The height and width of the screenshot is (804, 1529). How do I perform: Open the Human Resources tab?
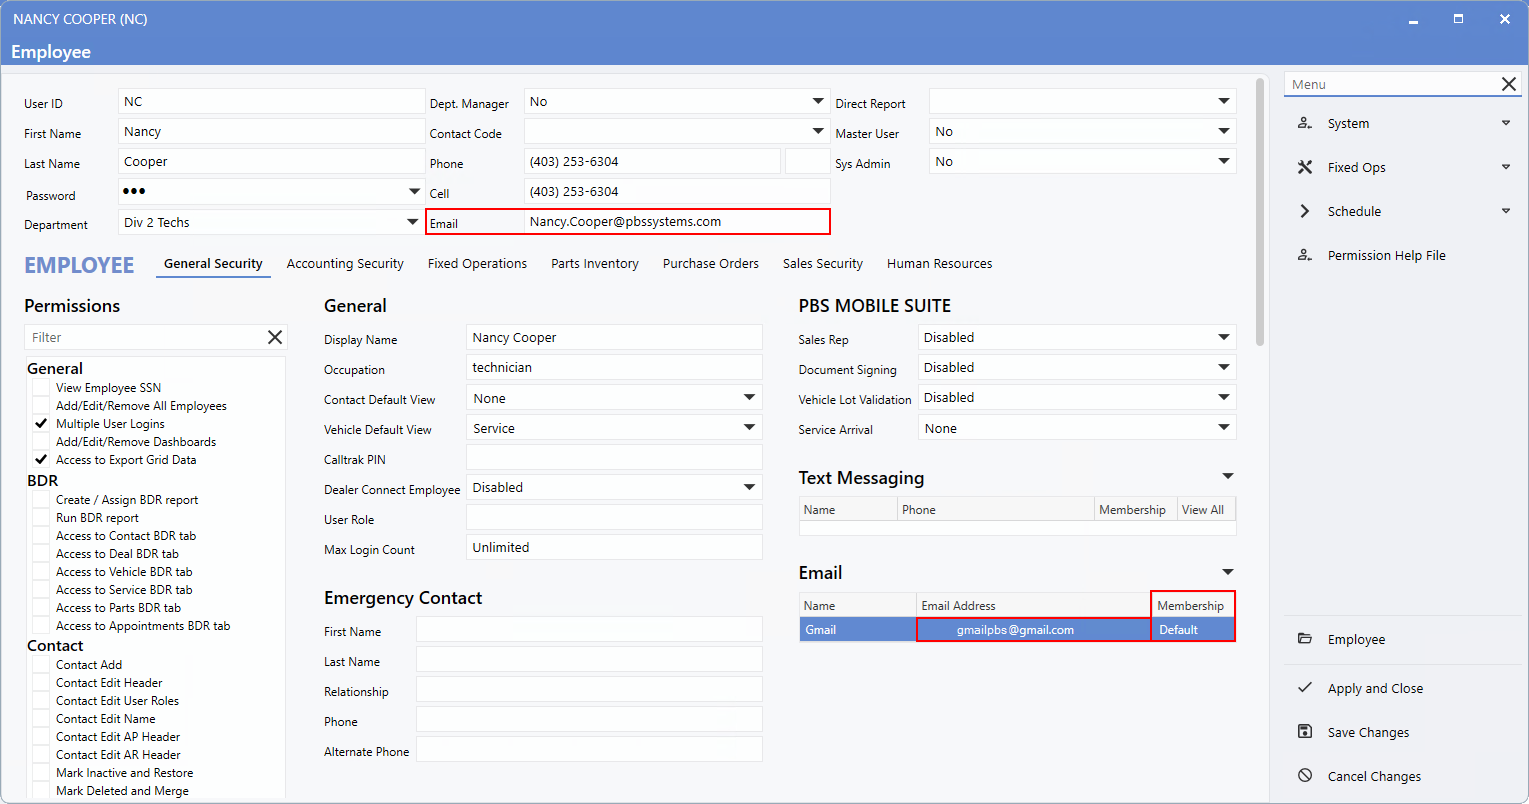tap(939, 264)
